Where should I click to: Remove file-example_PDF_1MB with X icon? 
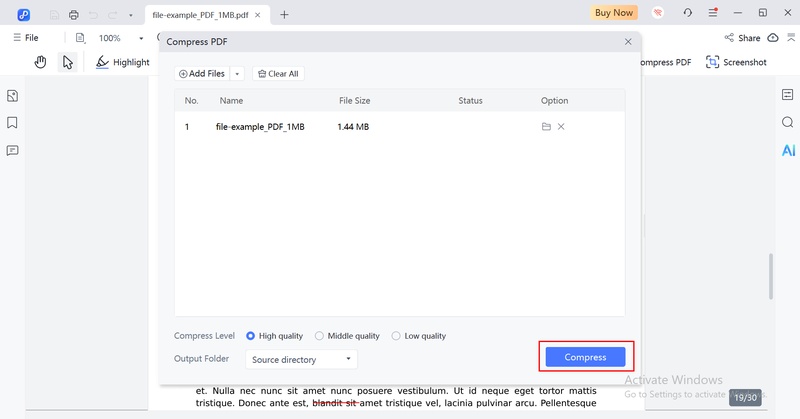(x=561, y=127)
